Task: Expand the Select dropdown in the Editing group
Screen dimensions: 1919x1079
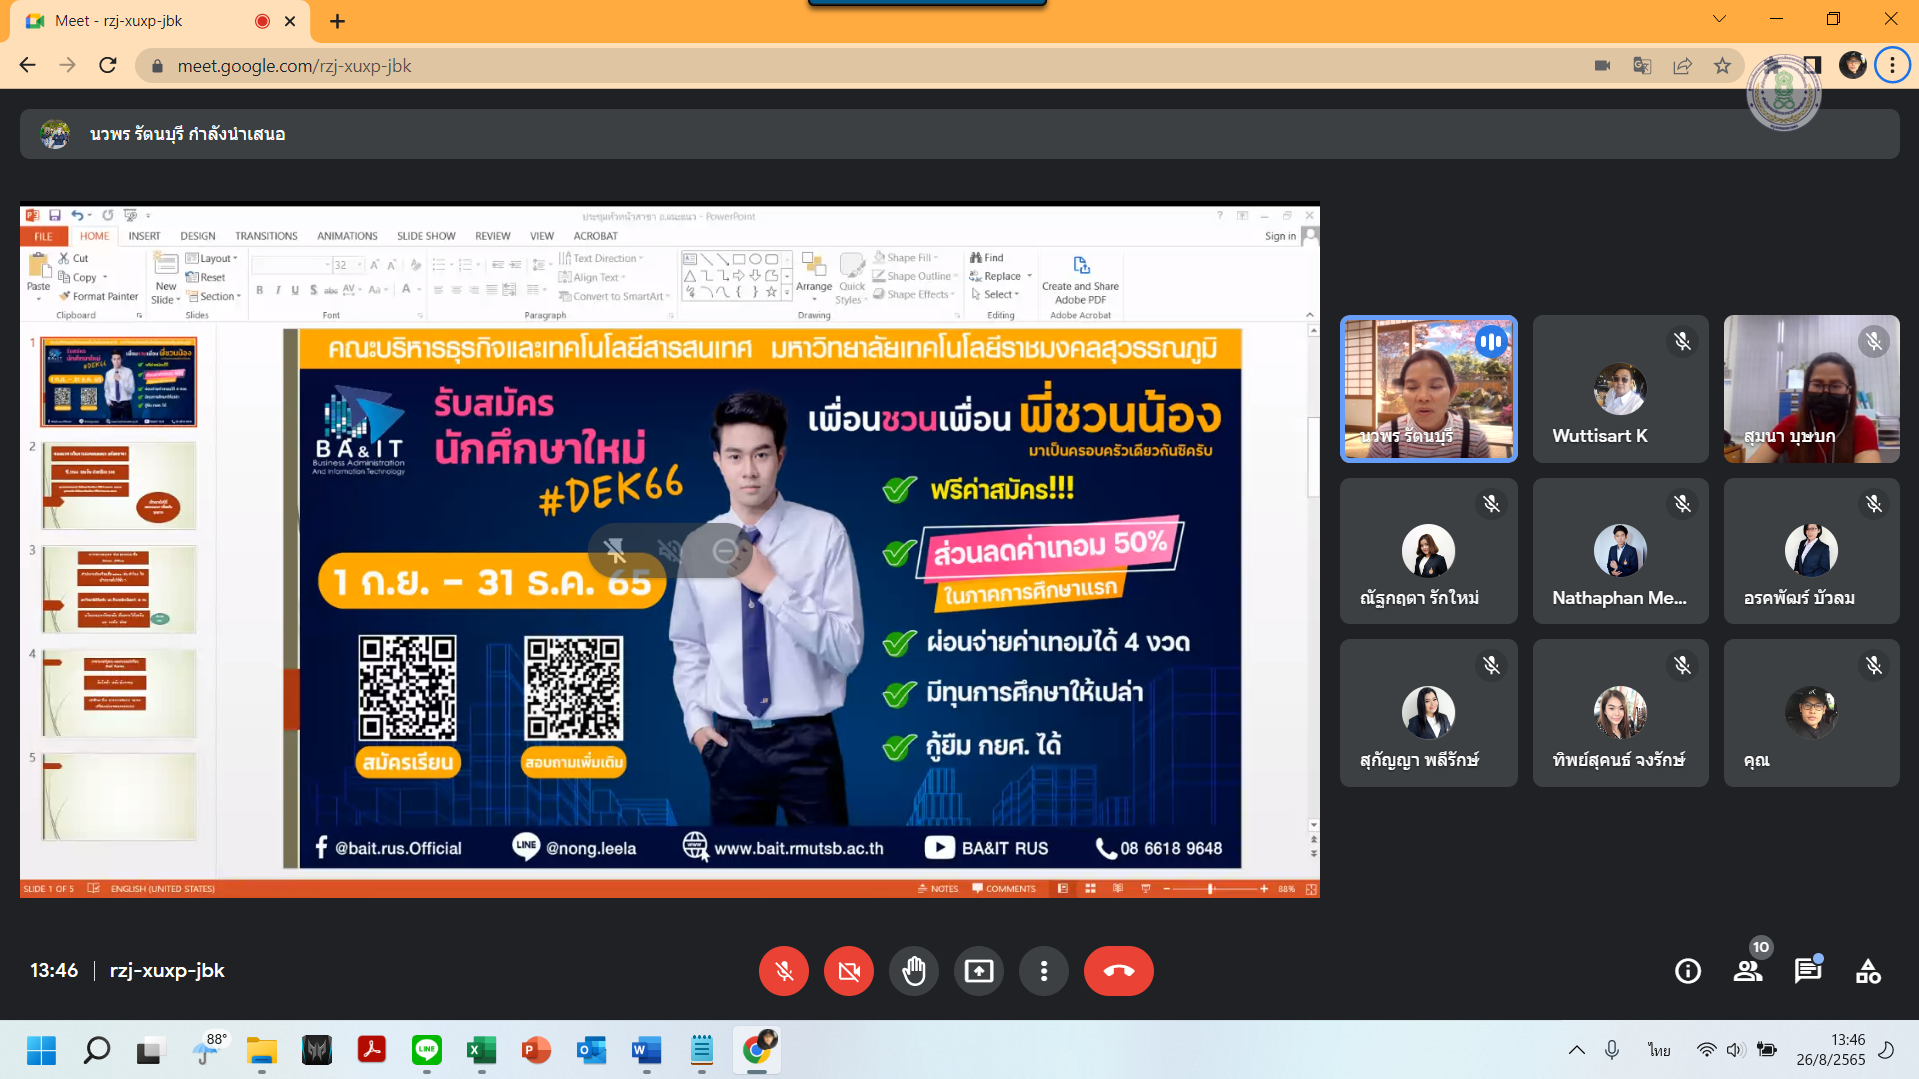Action: 995,295
